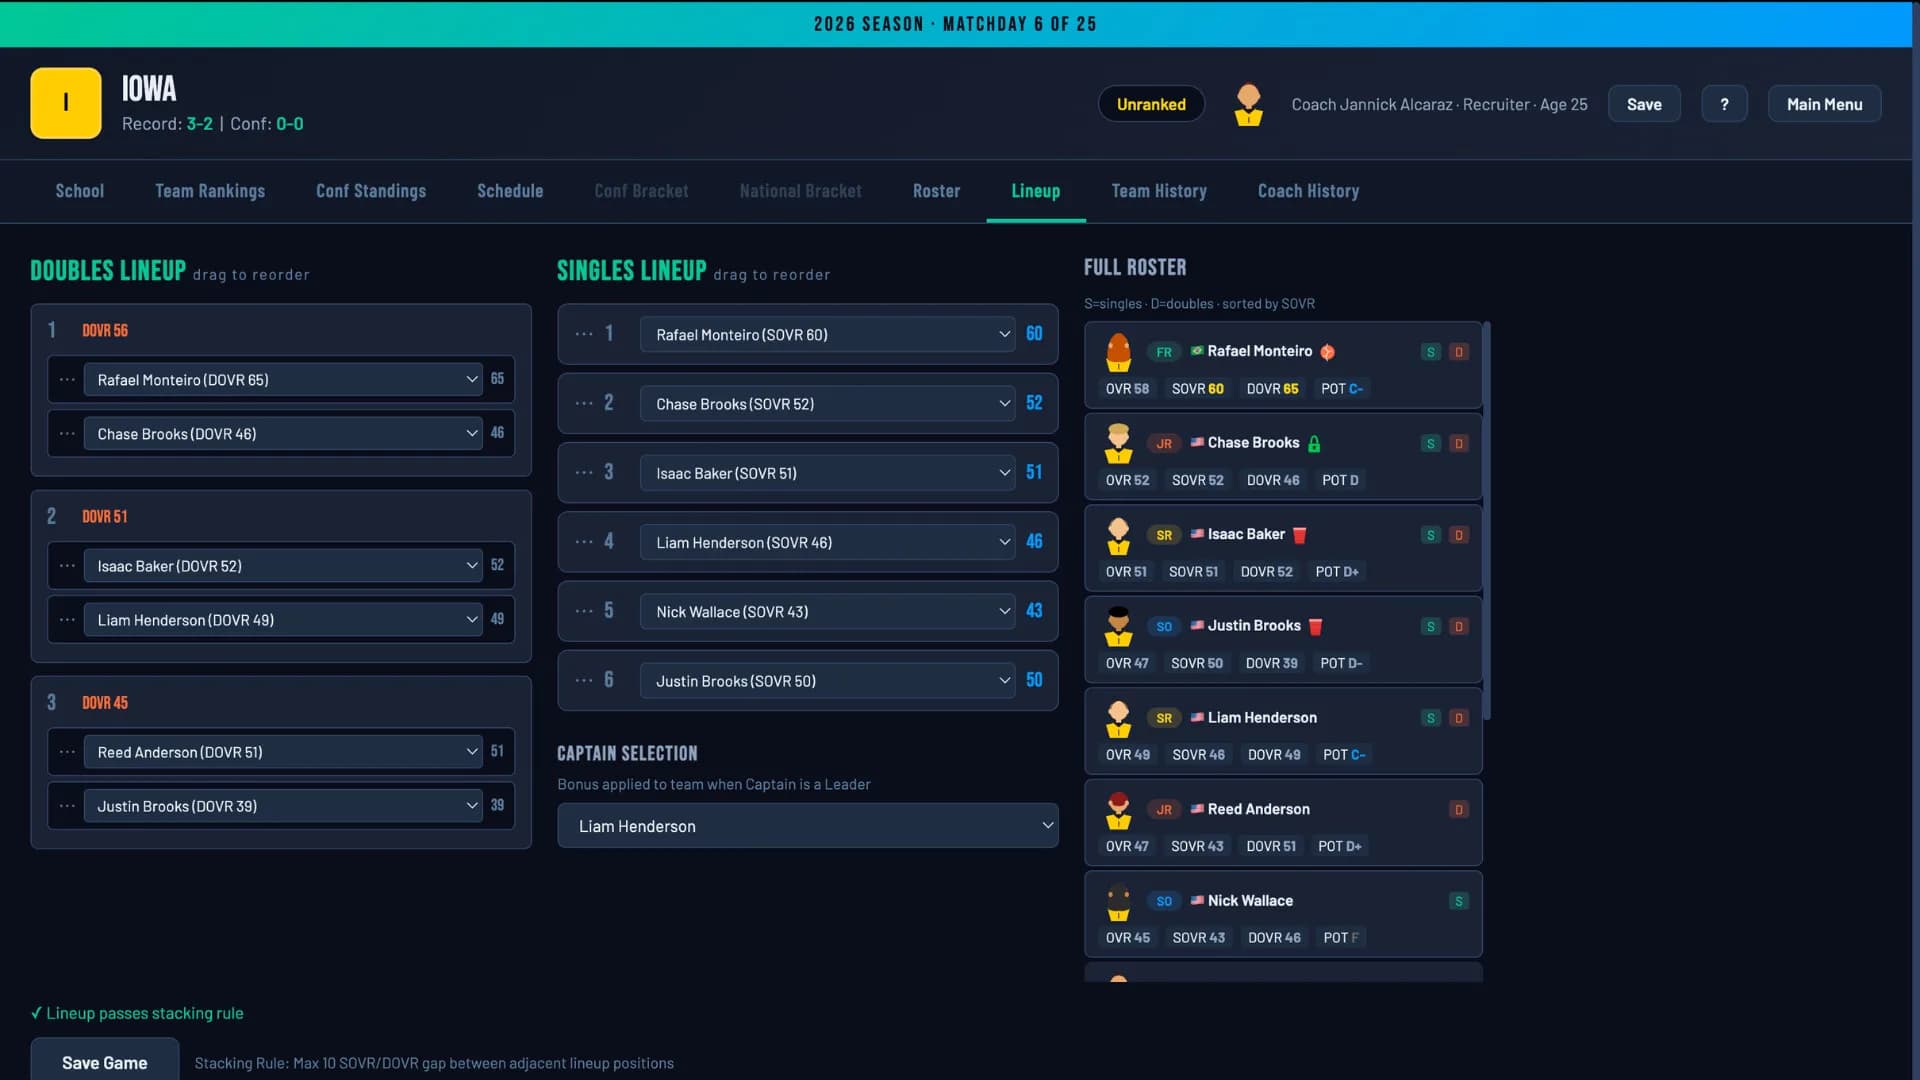The height and width of the screenshot is (1080, 1920).
Task: Click drag handle for singles position 5
Action: pos(584,611)
